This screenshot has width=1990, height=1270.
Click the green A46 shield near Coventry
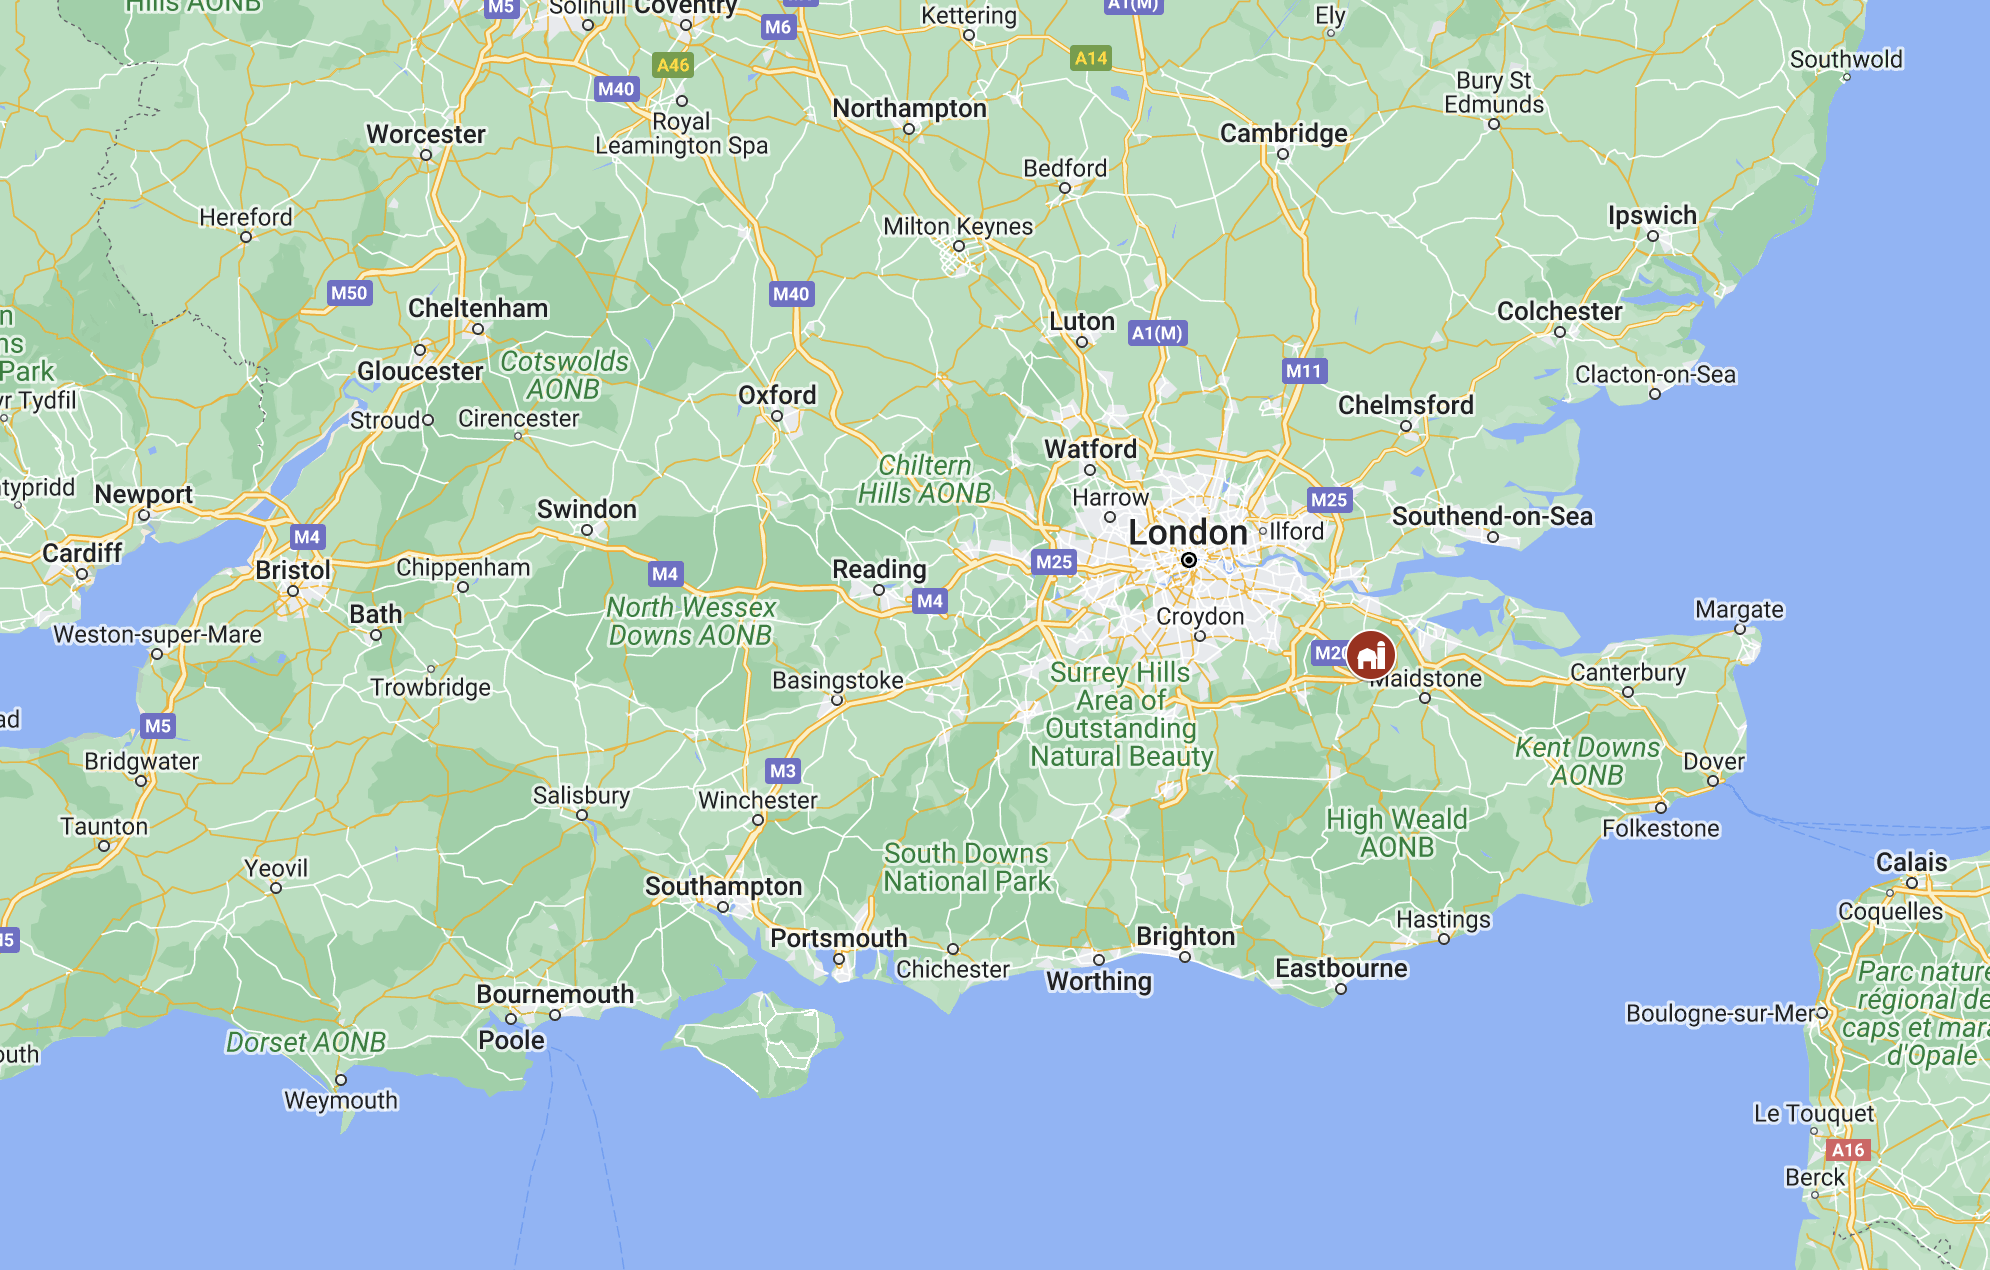click(x=673, y=65)
